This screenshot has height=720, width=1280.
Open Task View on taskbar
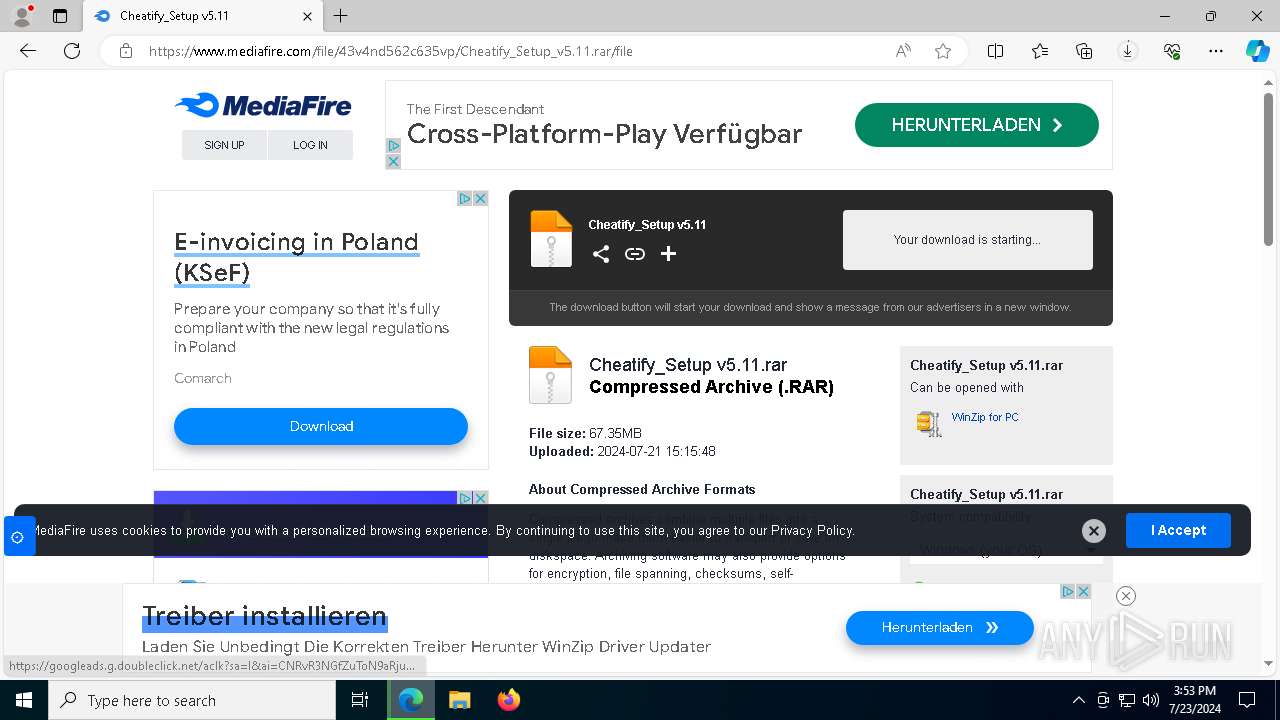pyautogui.click(x=360, y=700)
